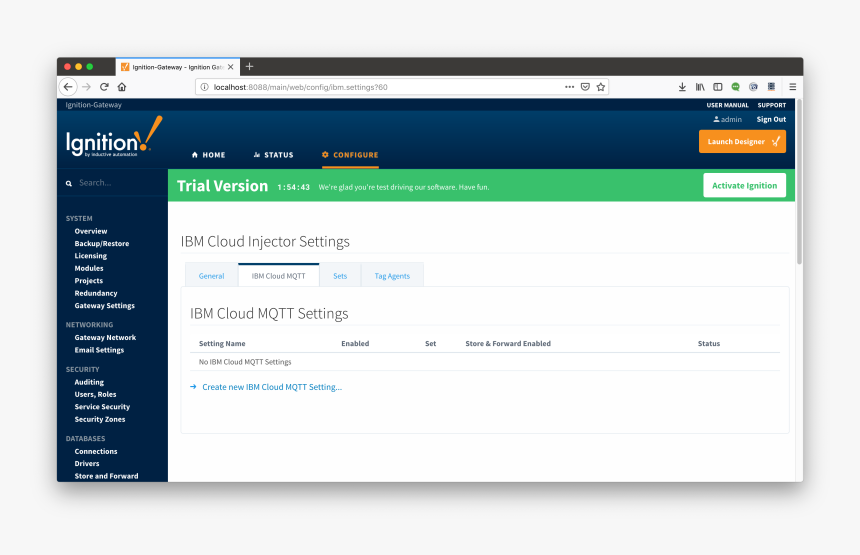The width and height of the screenshot is (860, 555).
Task: Click the Setting Name column header
Action: (x=222, y=344)
